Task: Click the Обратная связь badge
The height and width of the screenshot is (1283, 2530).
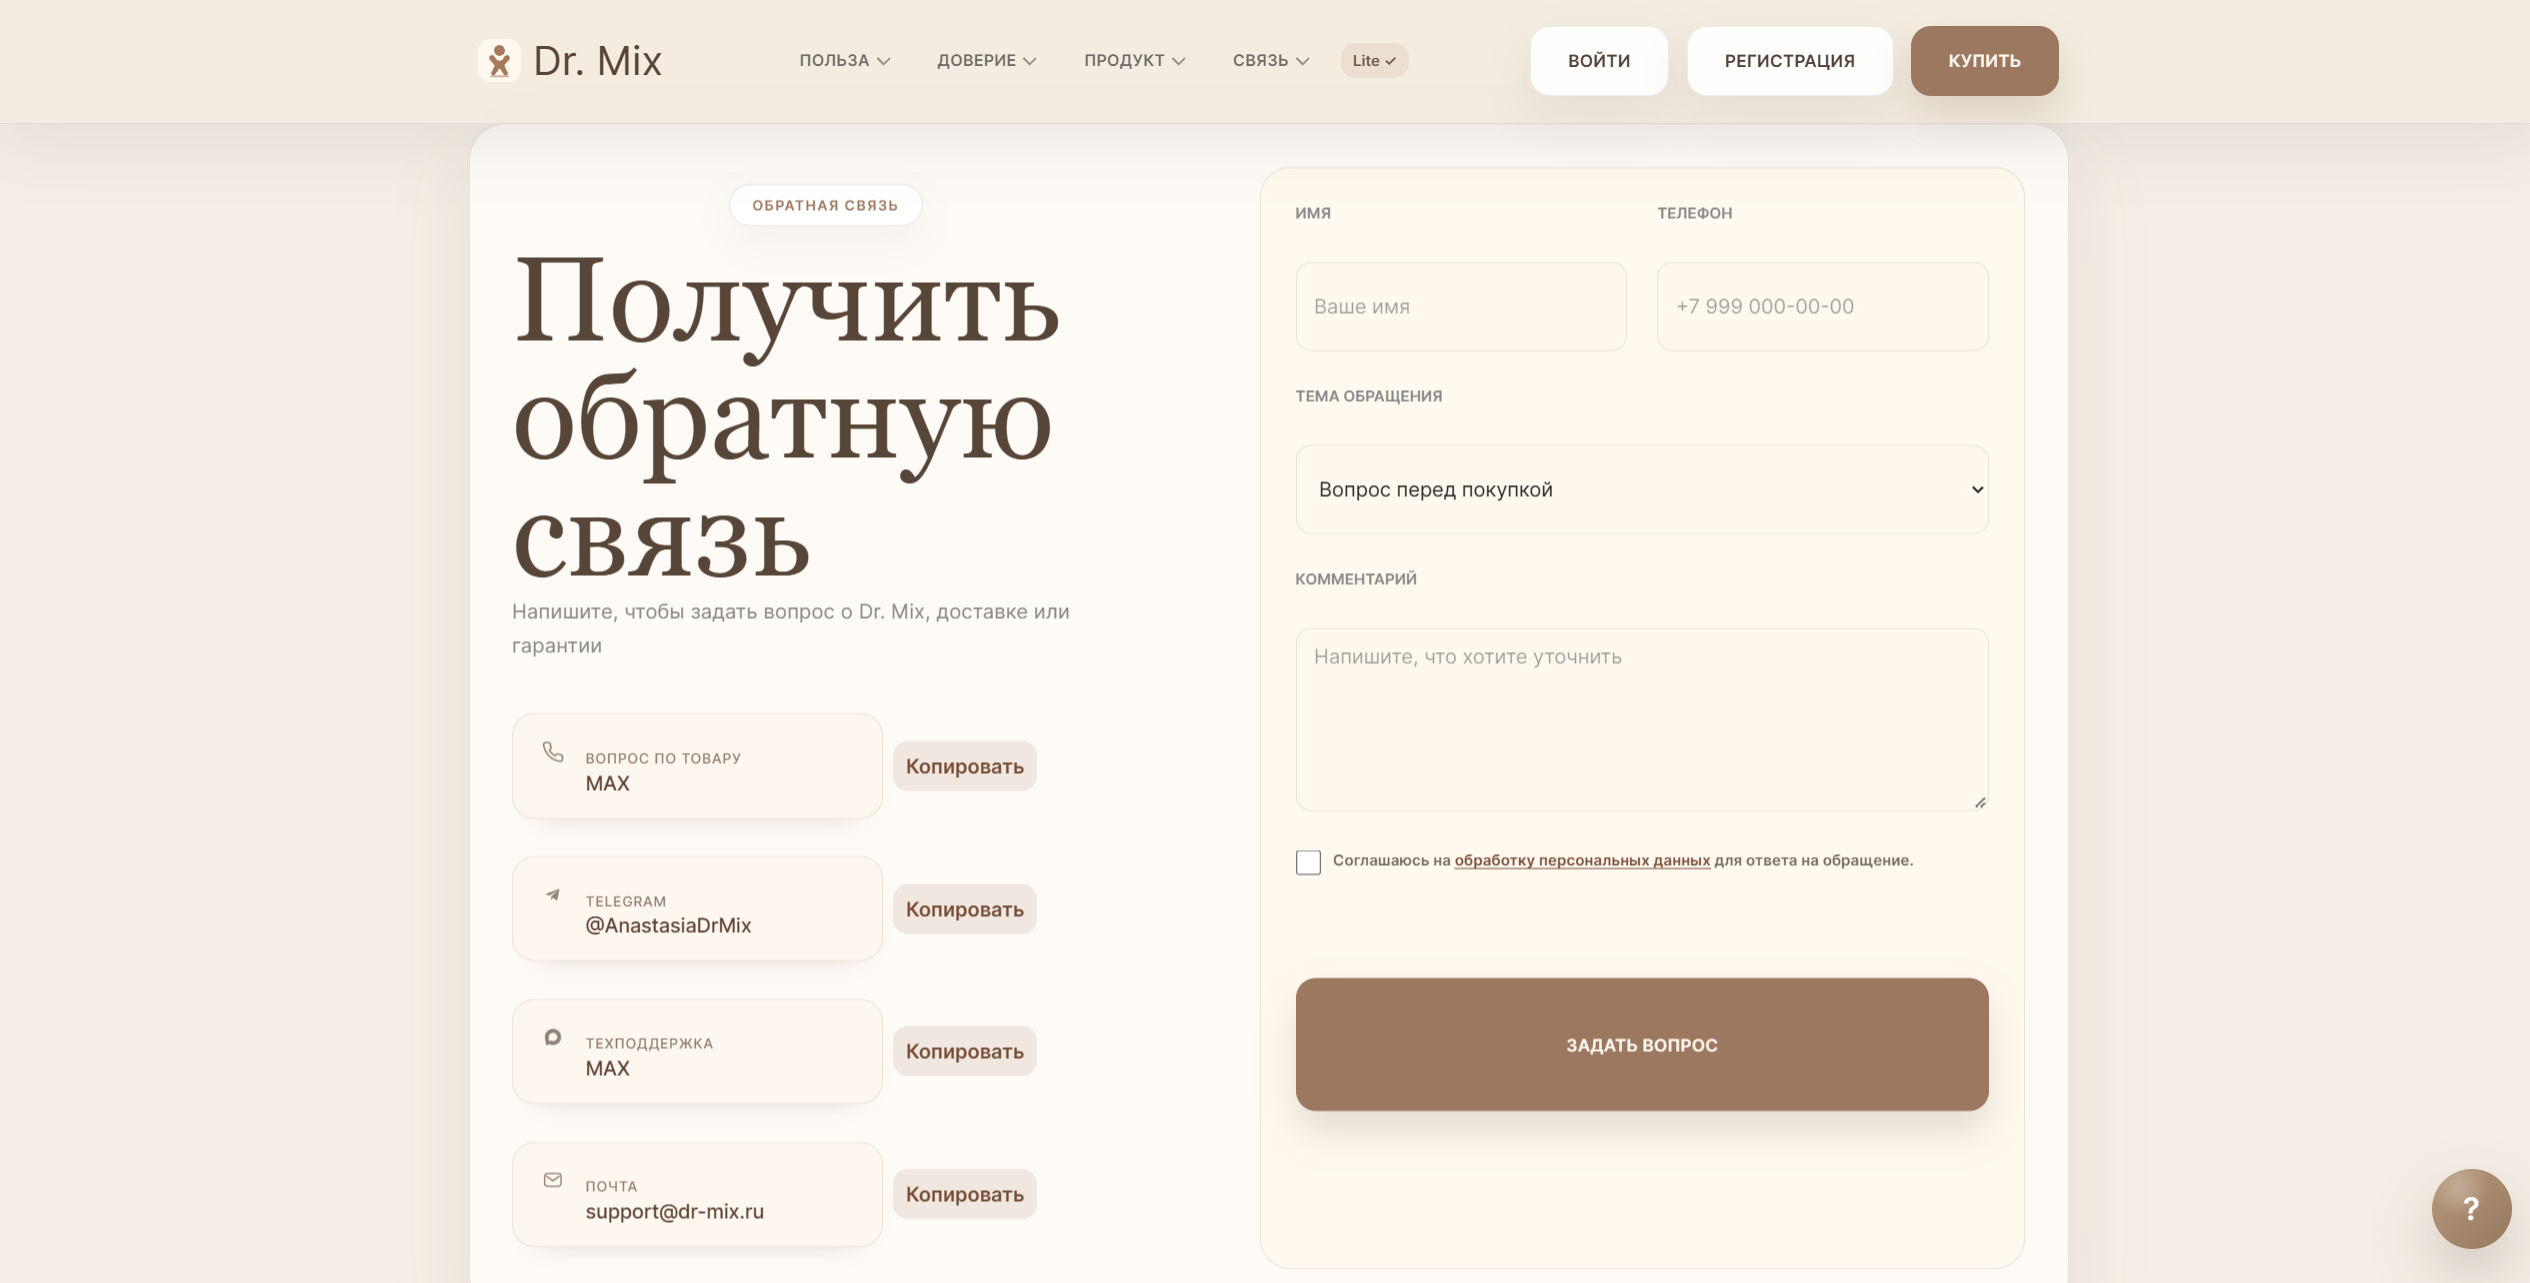Action: tap(825, 205)
